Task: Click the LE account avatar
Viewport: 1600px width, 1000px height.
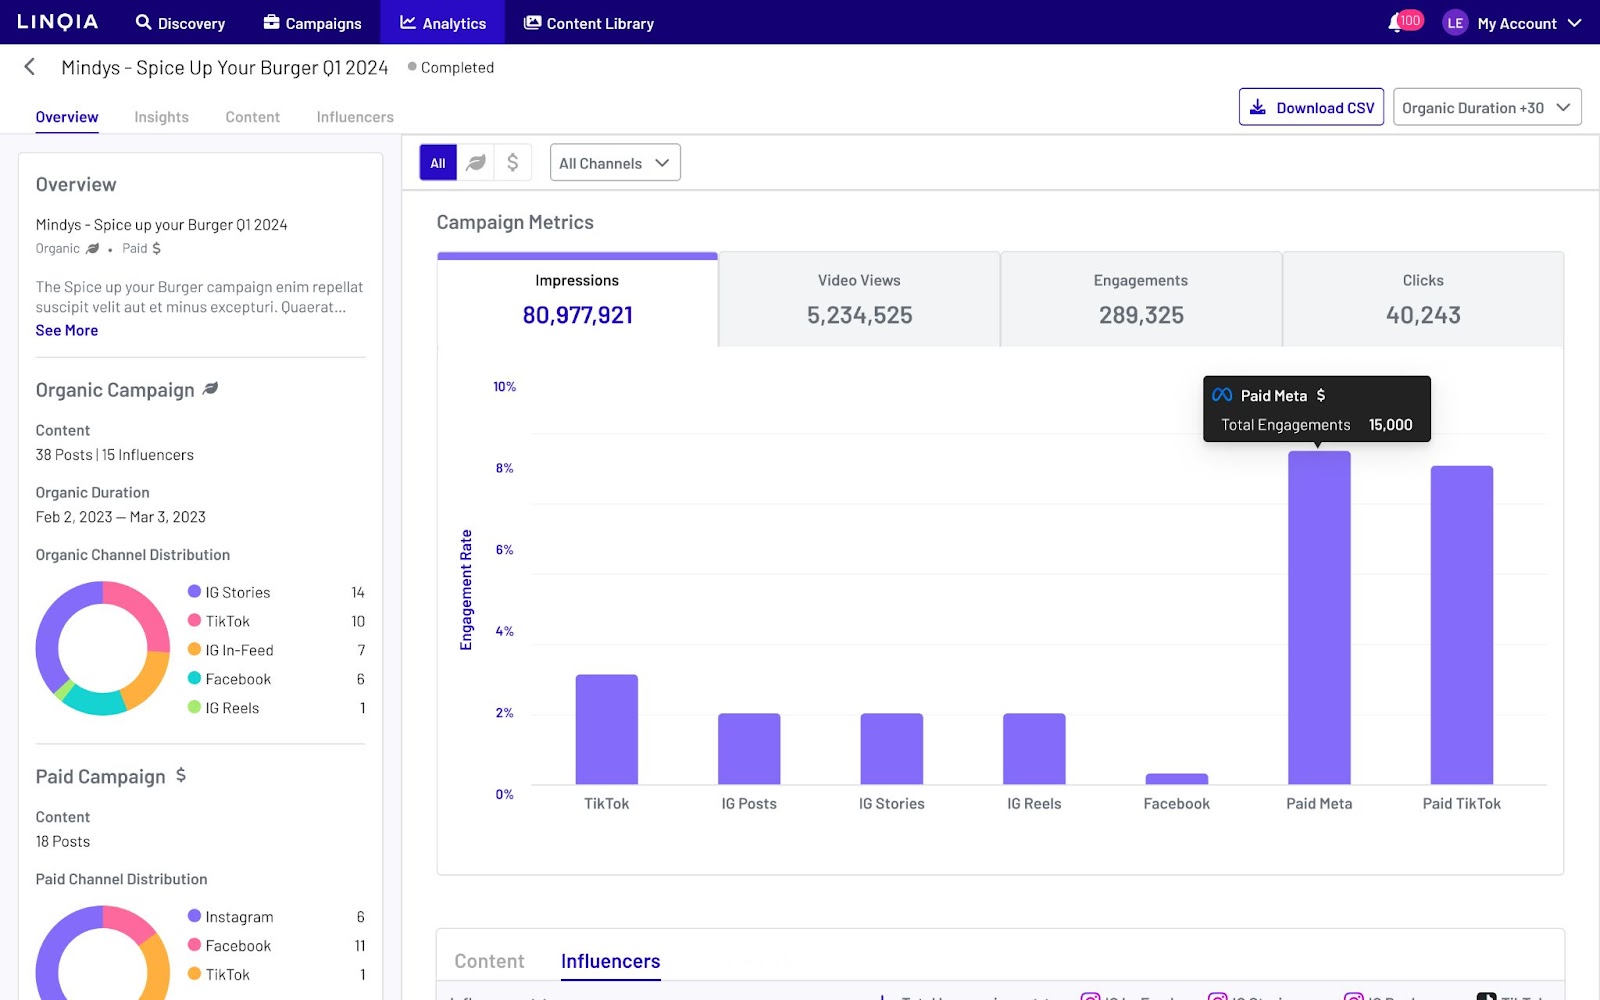Action: coord(1455,23)
